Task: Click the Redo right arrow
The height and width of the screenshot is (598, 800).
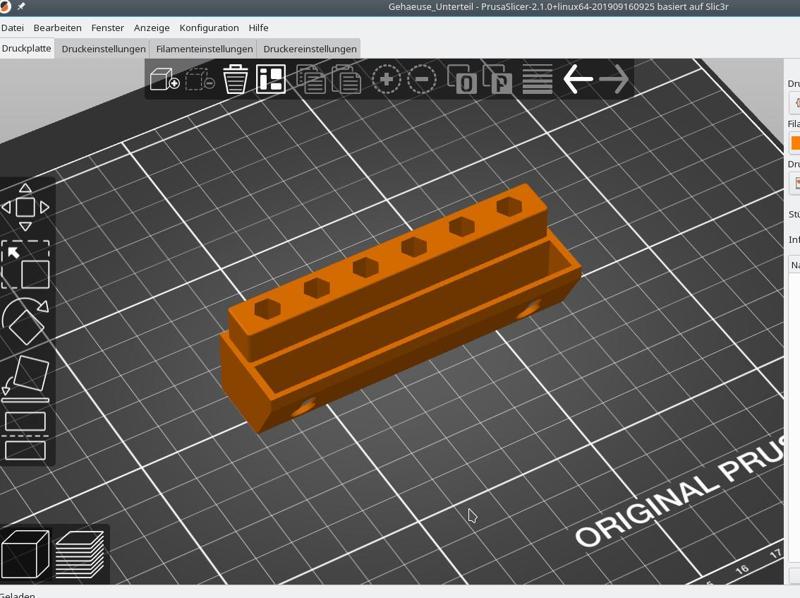Action: tap(613, 79)
